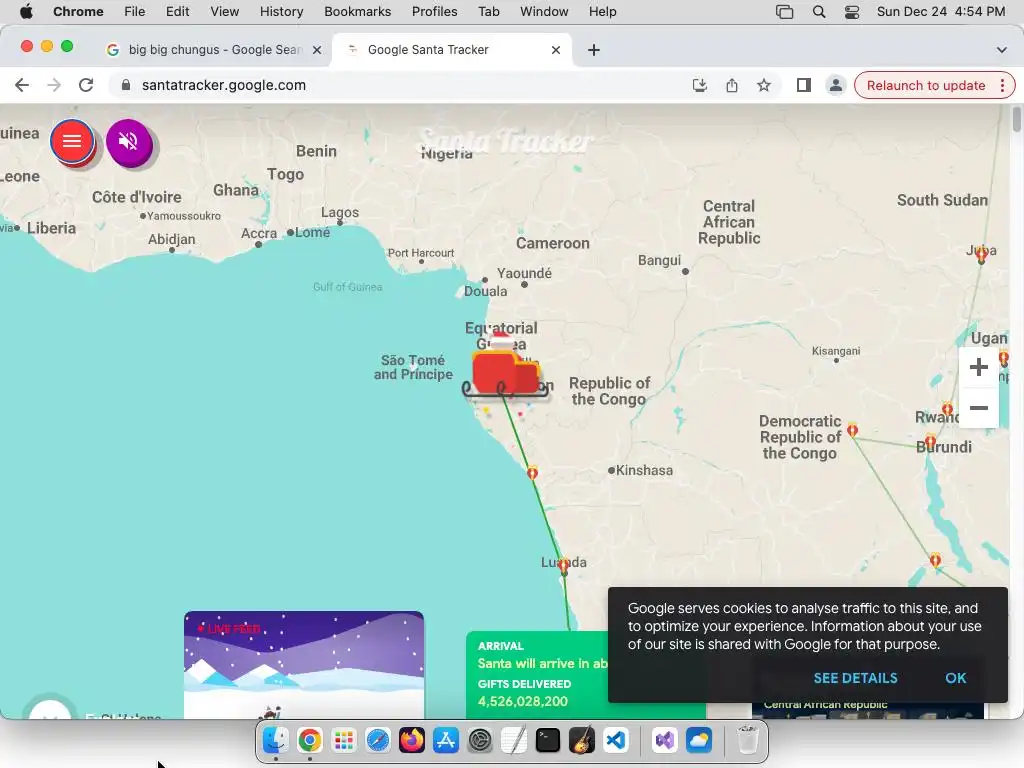Close the big big chungus tab

point(317,50)
